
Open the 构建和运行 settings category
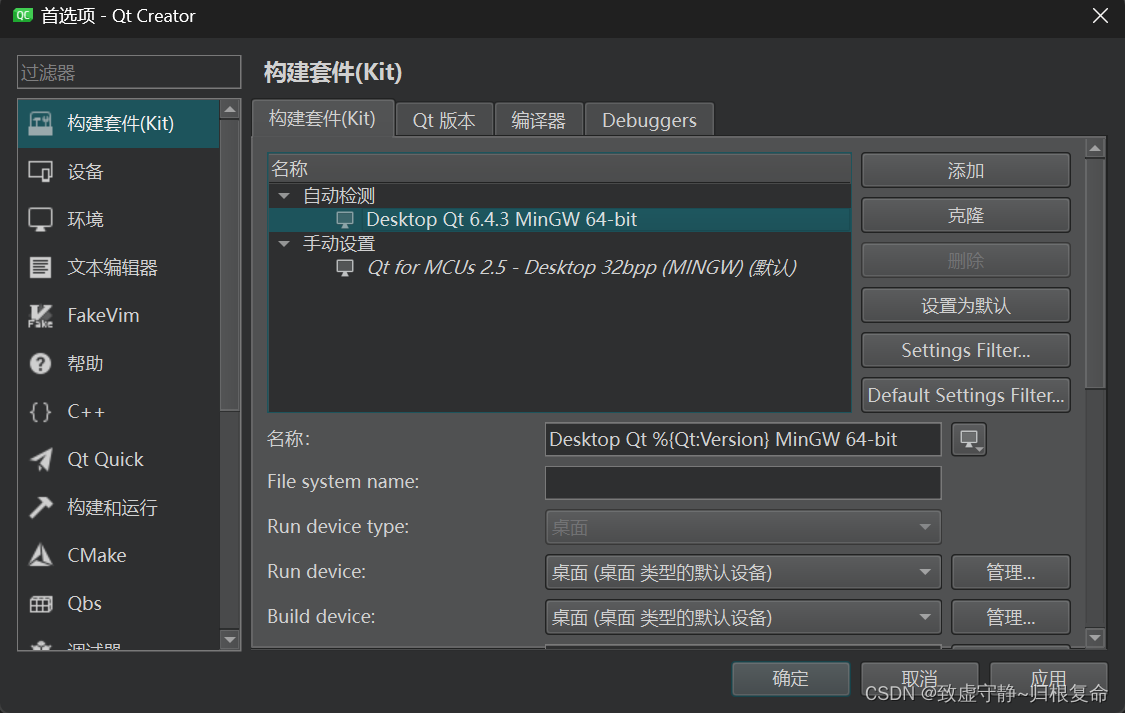pyautogui.click(x=118, y=508)
